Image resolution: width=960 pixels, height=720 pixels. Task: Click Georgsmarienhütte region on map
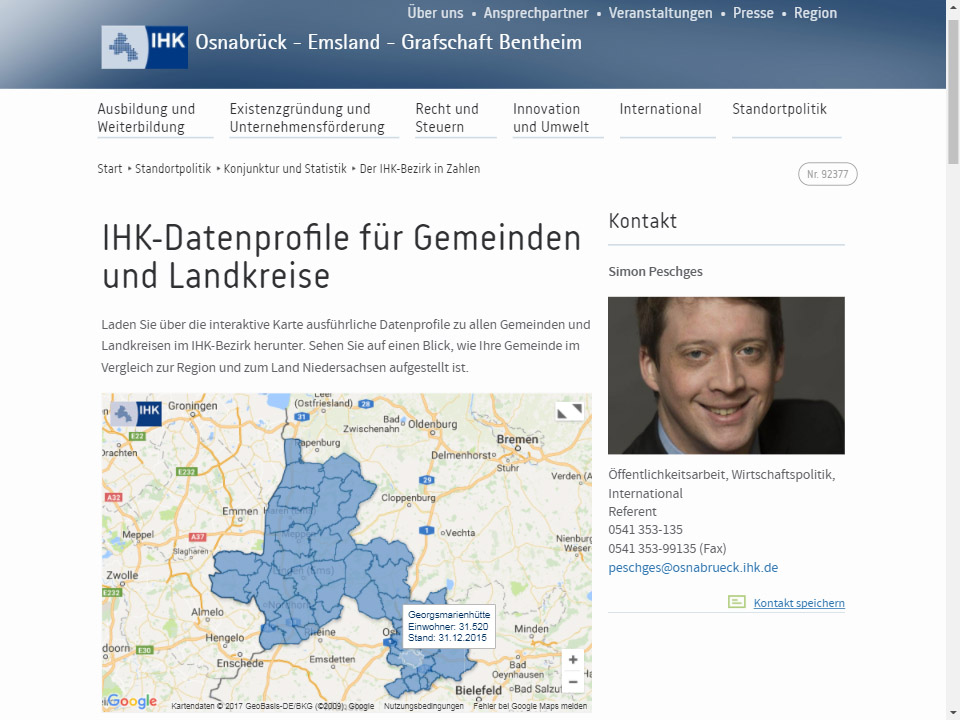tap(411, 659)
